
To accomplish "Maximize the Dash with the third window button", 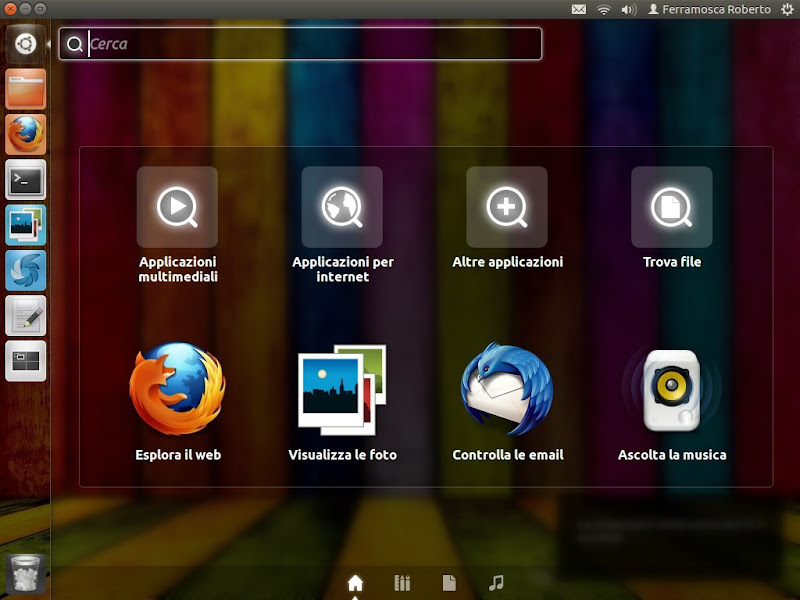I will [40, 9].
